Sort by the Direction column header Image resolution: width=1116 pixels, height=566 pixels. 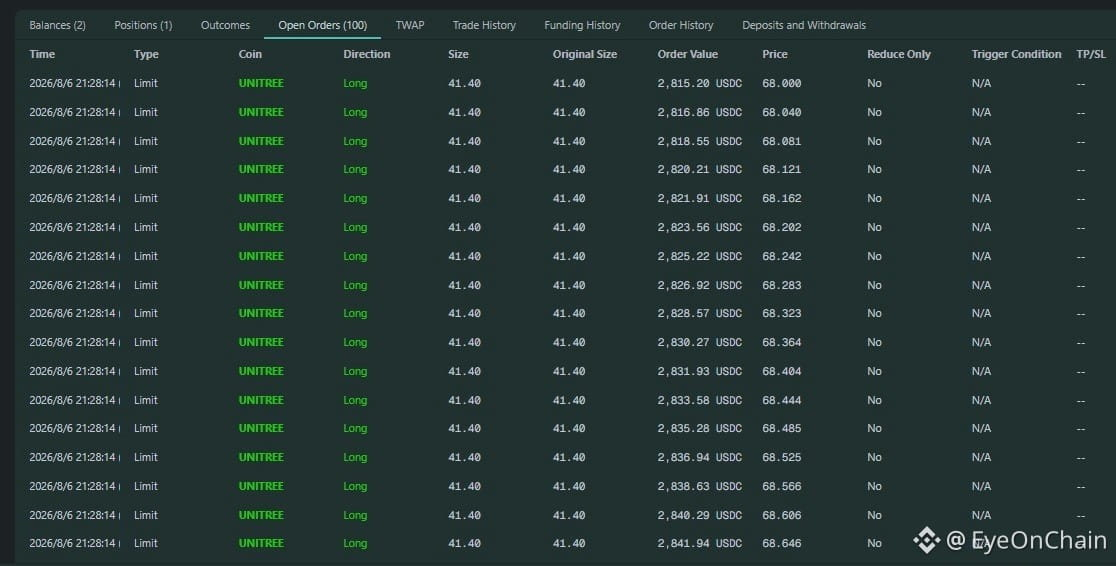click(x=367, y=54)
